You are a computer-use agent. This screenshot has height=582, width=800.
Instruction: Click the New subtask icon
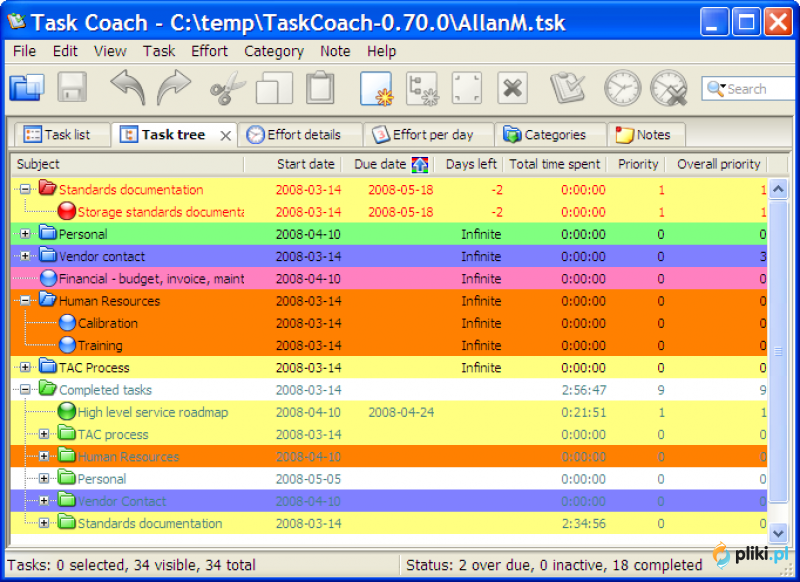point(422,88)
